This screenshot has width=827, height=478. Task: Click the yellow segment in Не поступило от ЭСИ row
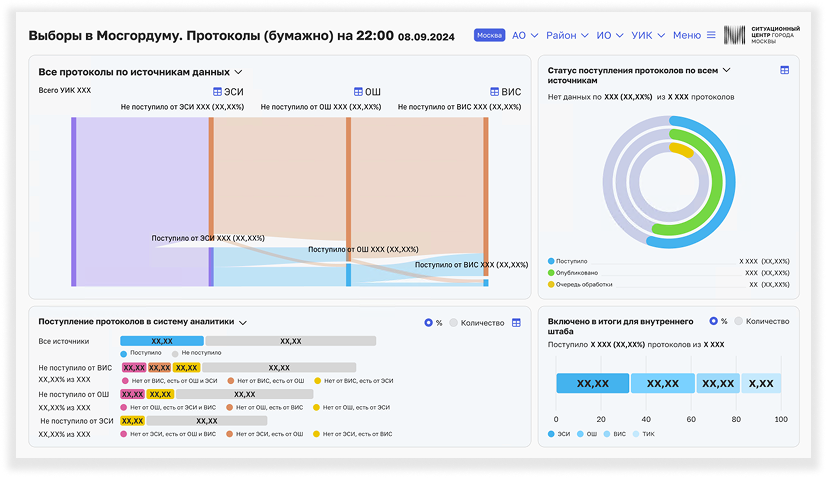pos(132,421)
